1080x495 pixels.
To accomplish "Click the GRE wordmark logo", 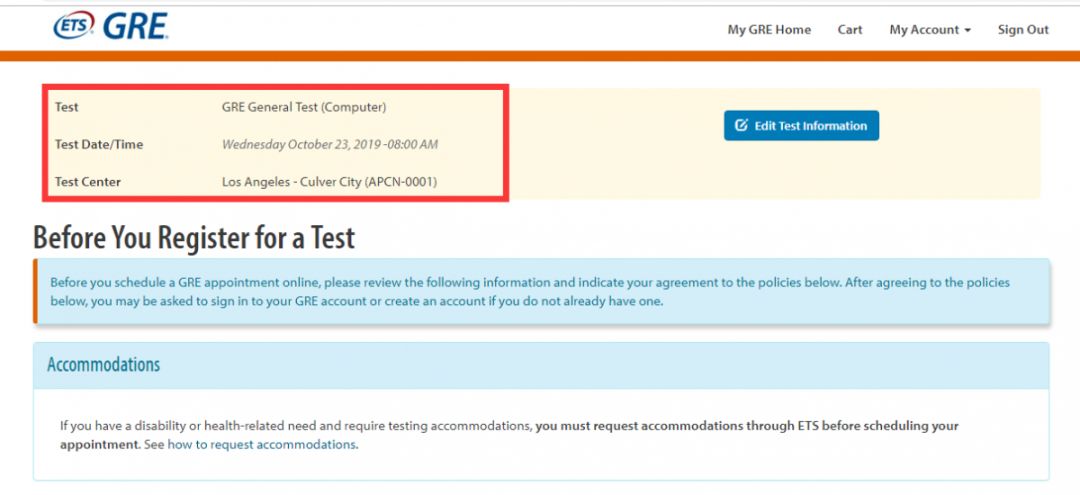I will tap(136, 26).
